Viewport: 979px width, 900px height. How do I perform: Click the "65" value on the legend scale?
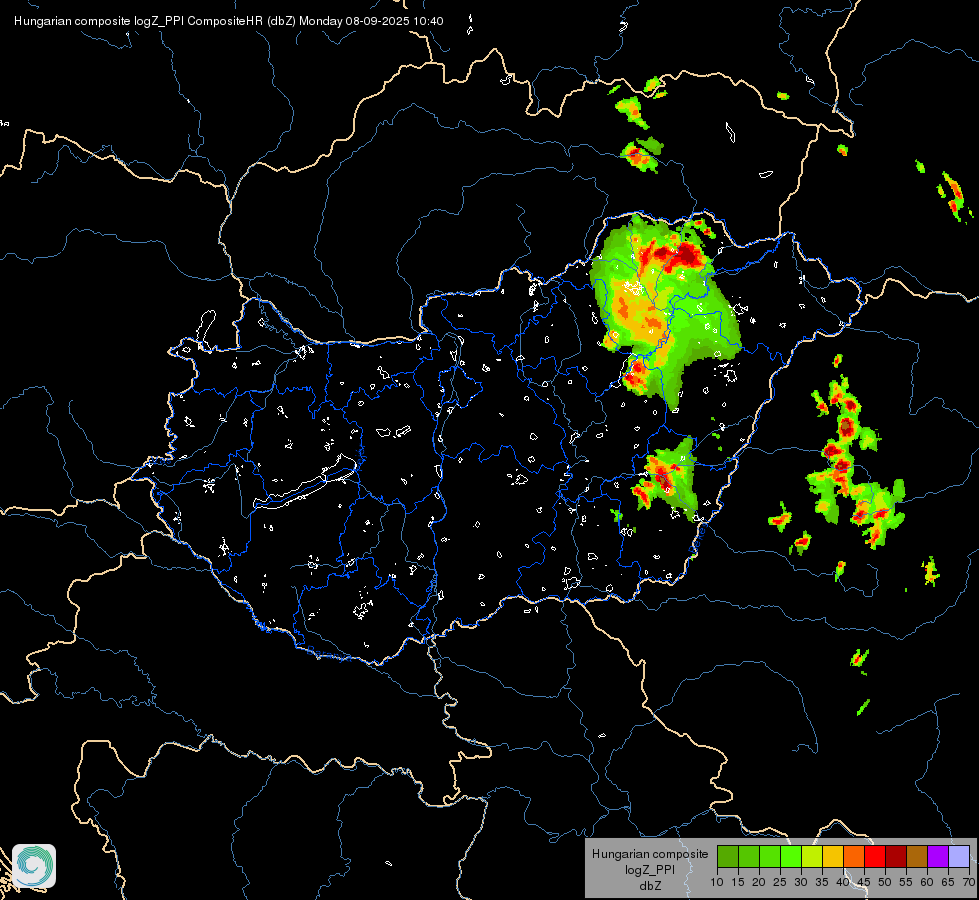[948, 883]
